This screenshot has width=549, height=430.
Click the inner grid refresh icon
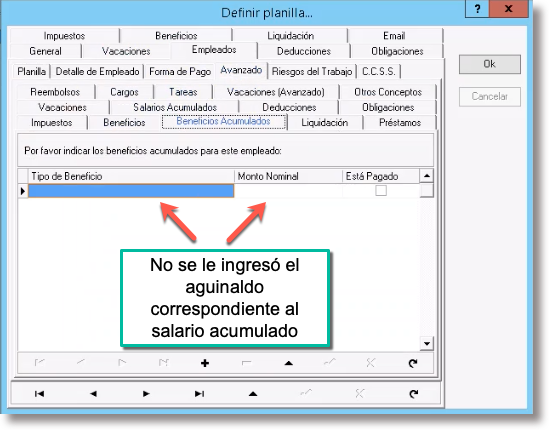pyautogui.click(x=413, y=363)
